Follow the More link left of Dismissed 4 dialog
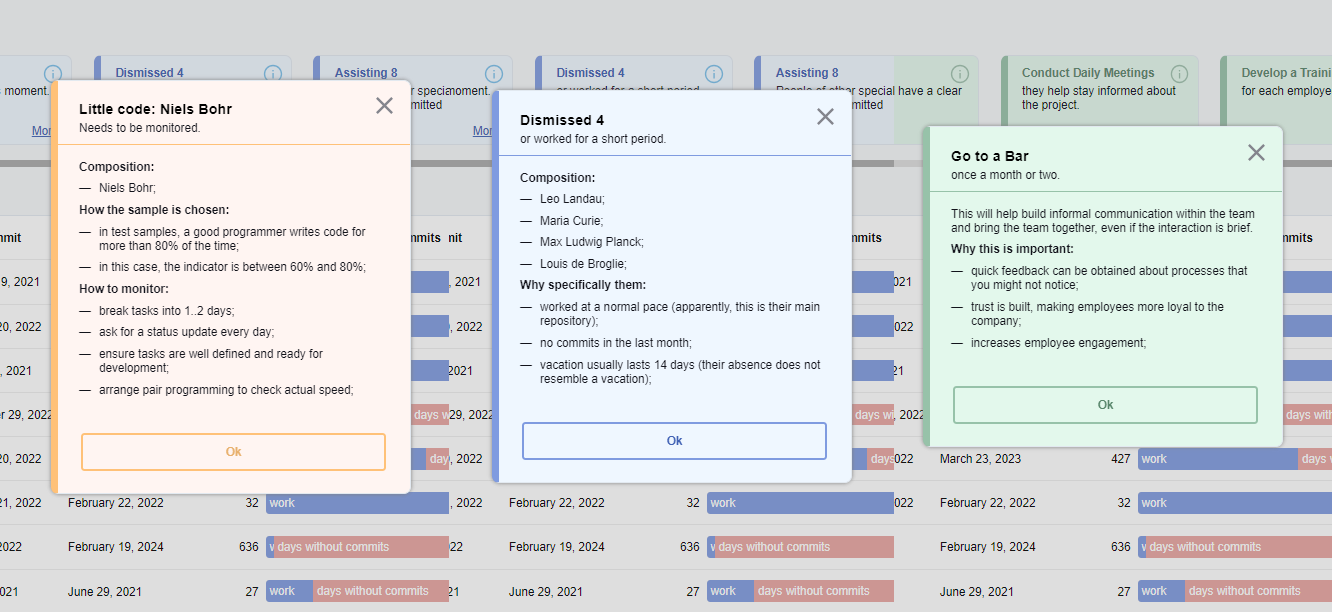This screenshot has width=1332, height=612. click(x=482, y=131)
